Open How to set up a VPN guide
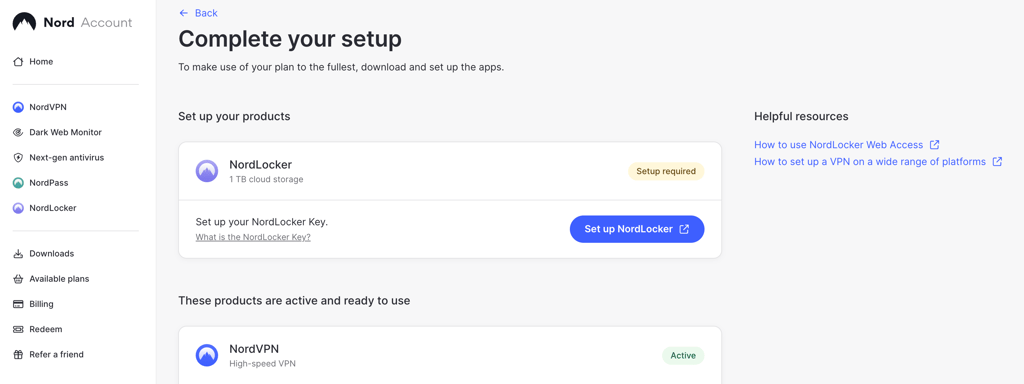Image resolution: width=1024 pixels, height=384 pixels. [x=870, y=162]
